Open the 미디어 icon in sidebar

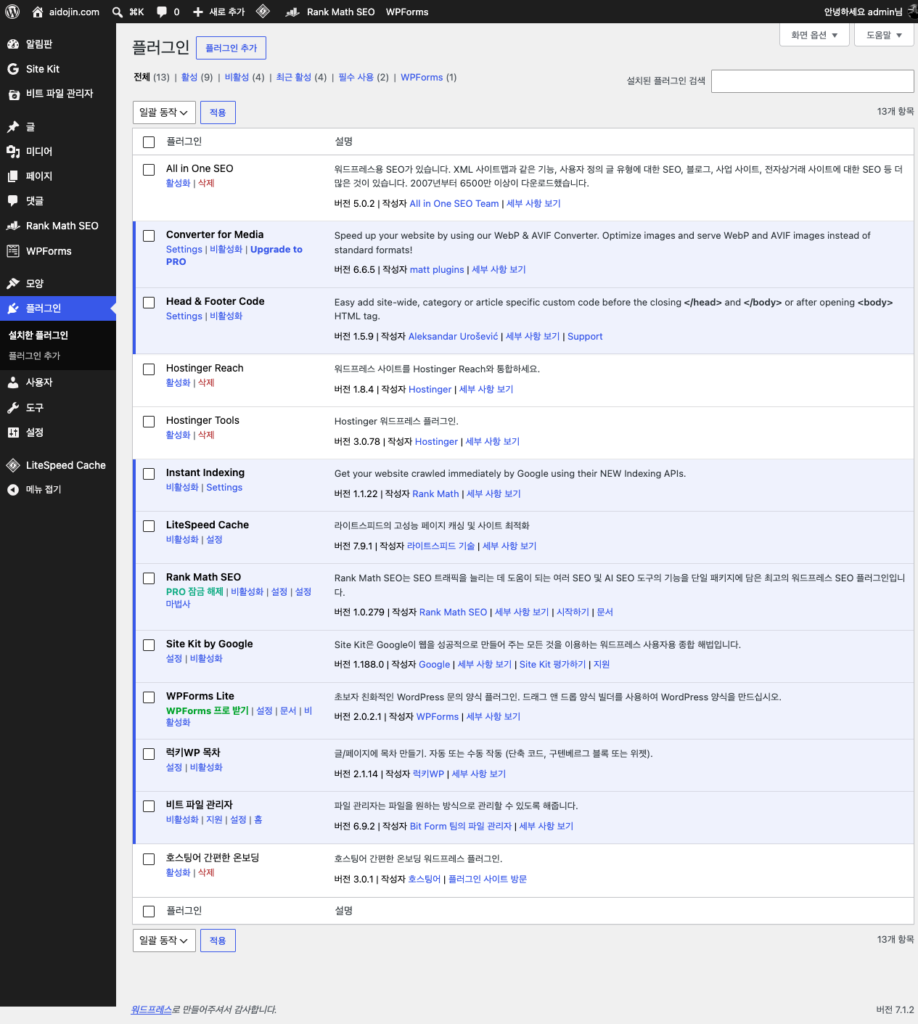(13, 152)
